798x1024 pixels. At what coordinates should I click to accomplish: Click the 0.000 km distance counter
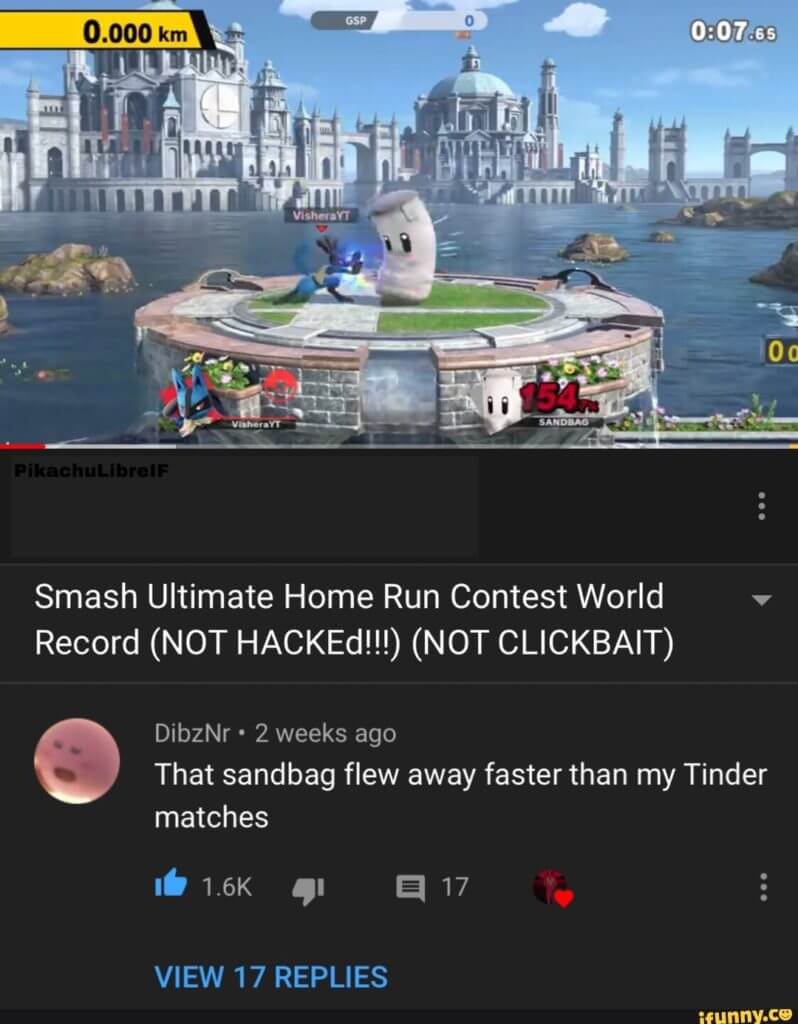[136, 31]
